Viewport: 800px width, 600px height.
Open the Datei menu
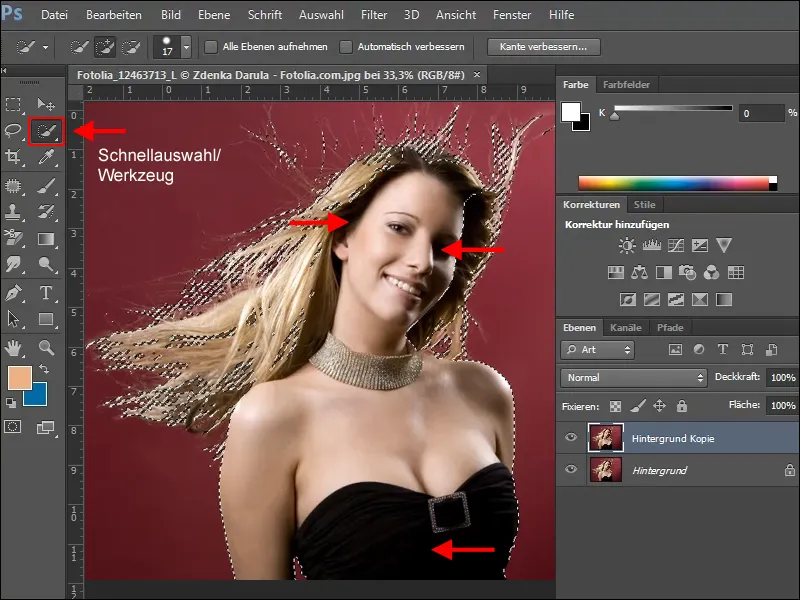[x=55, y=15]
